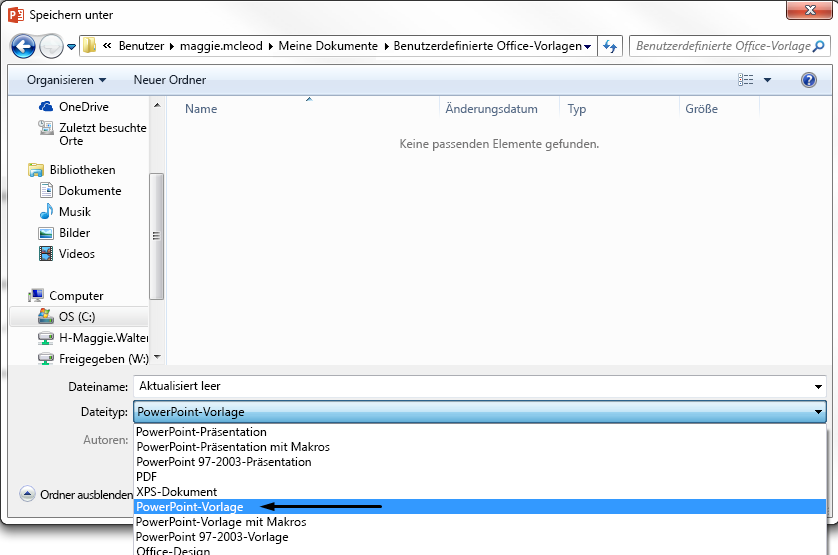Sort by the Typ column header
This screenshot has height=555, width=838.
coord(577,109)
